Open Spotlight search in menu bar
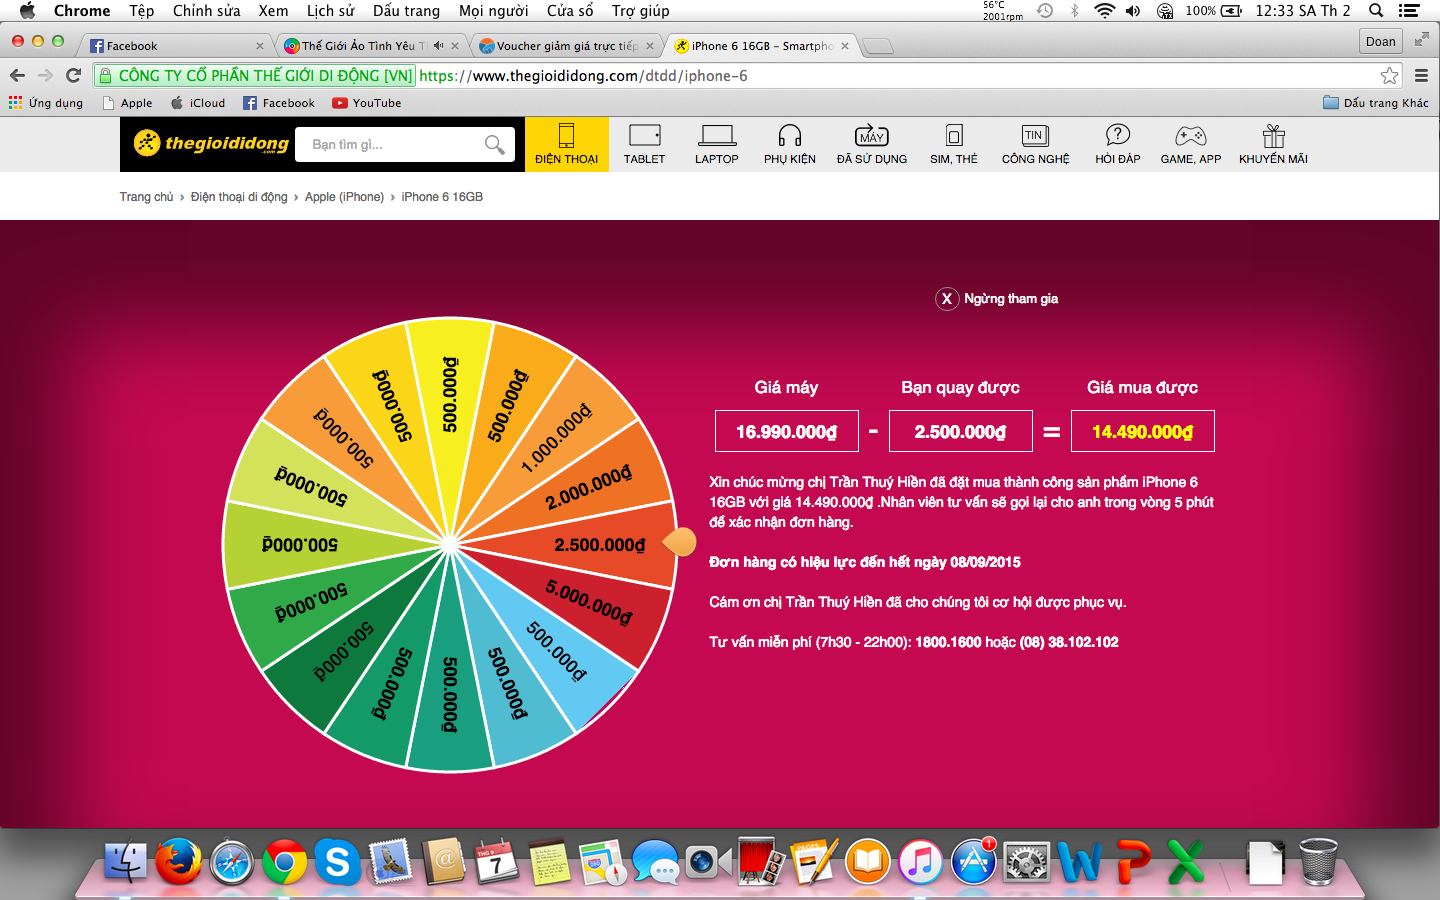Image resolution: width=1440 pixels, height=900 pixels. tap(1376, 11)
